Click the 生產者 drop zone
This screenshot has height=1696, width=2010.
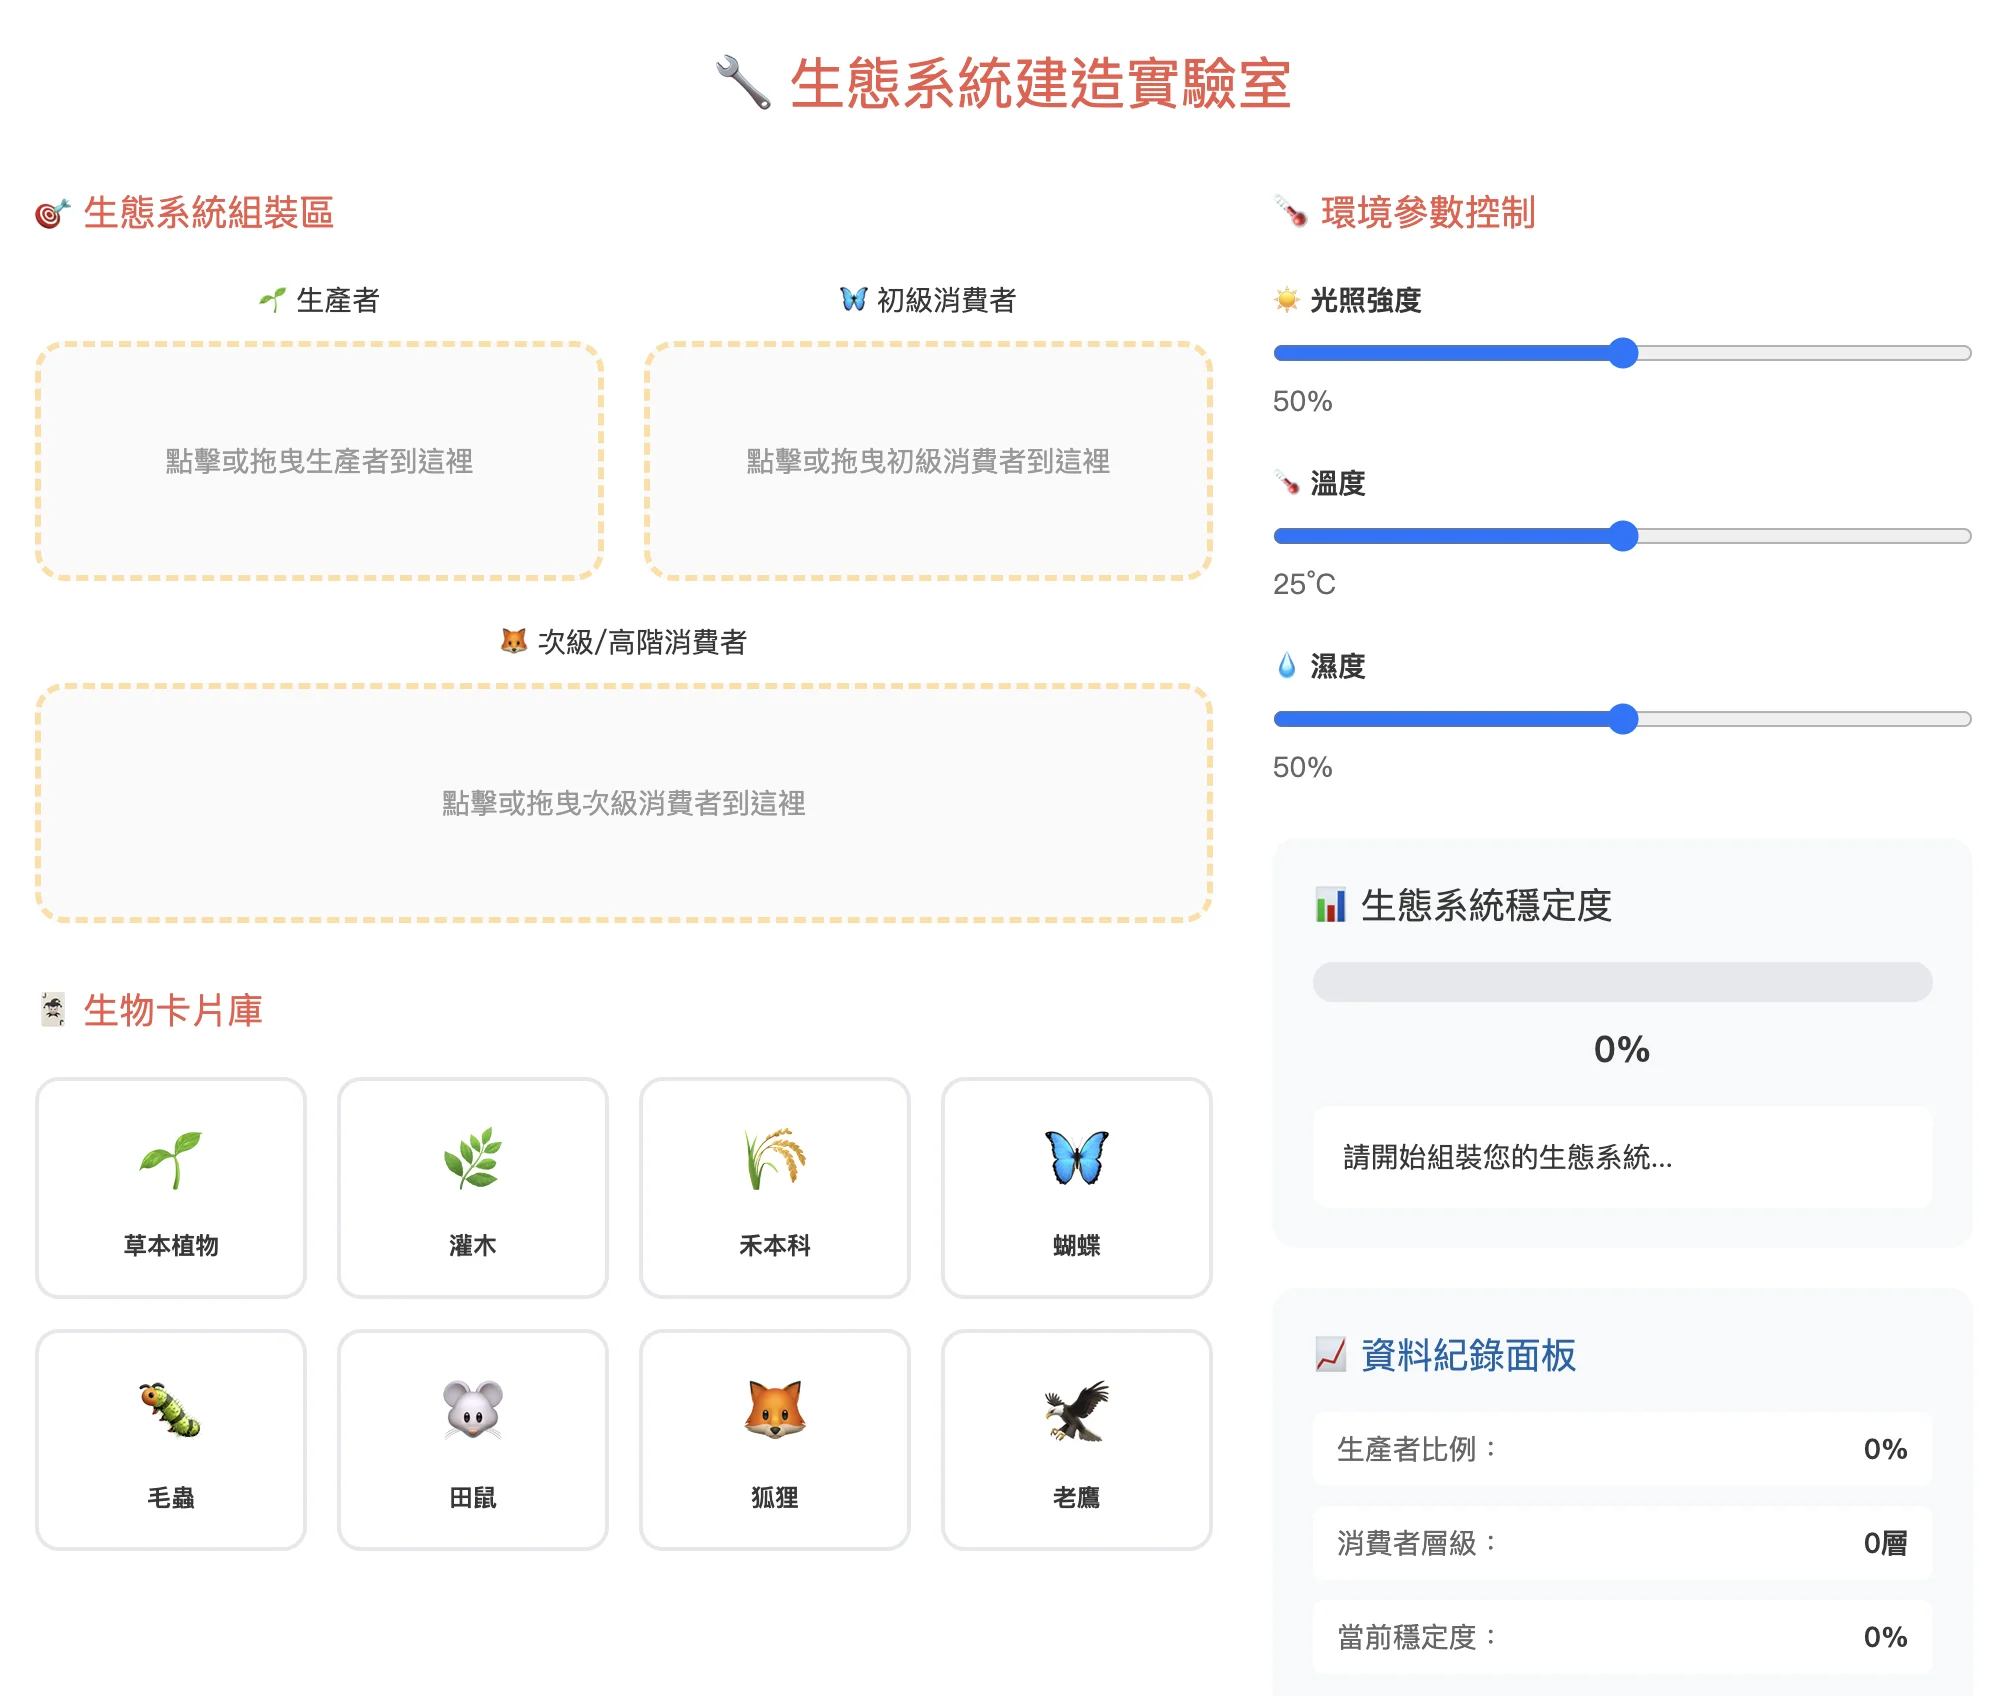click(x=319, y=461)
